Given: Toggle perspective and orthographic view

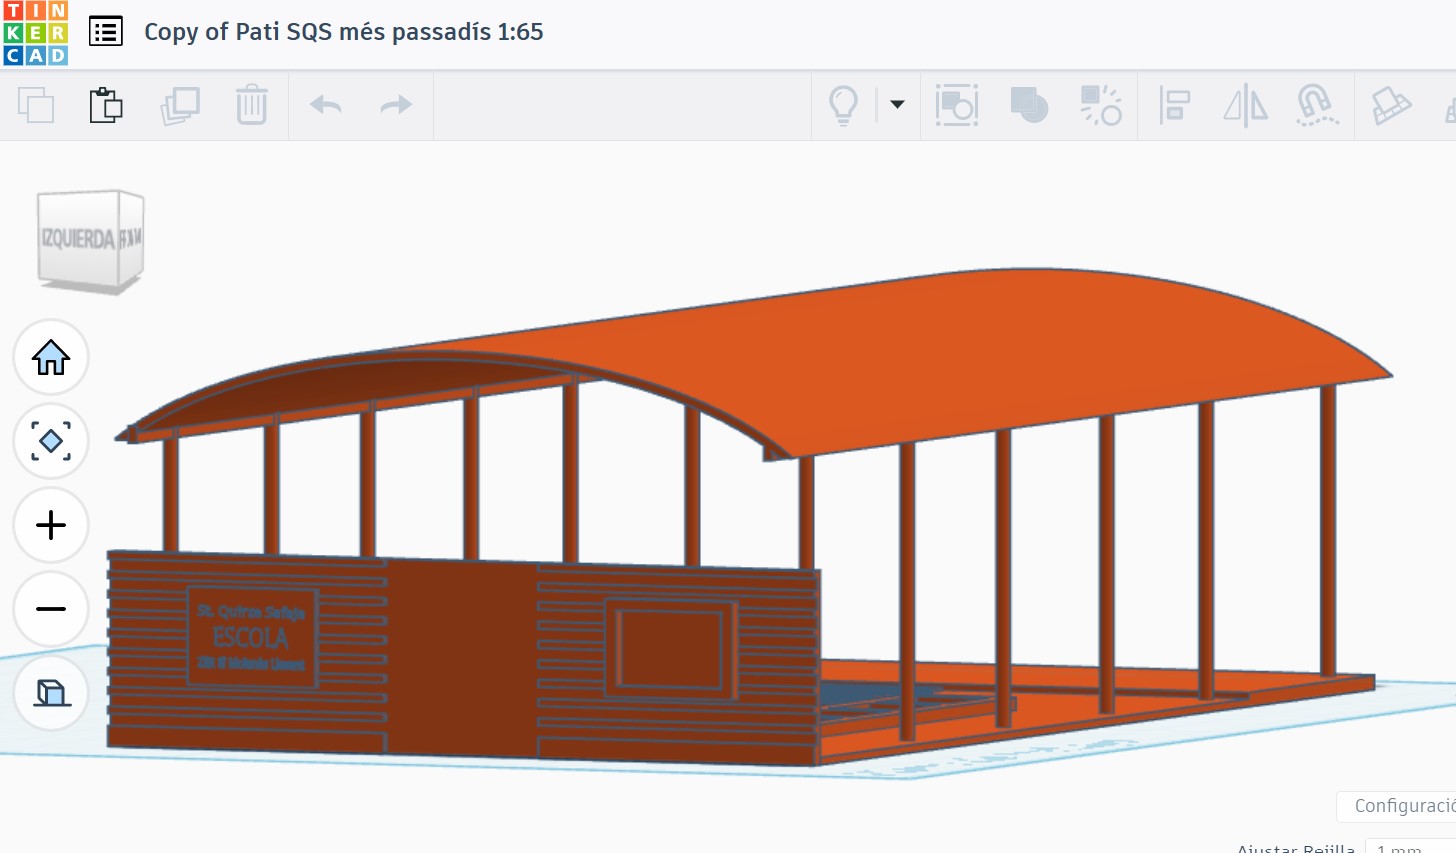Looking at the screenshot, I should 51,692.
